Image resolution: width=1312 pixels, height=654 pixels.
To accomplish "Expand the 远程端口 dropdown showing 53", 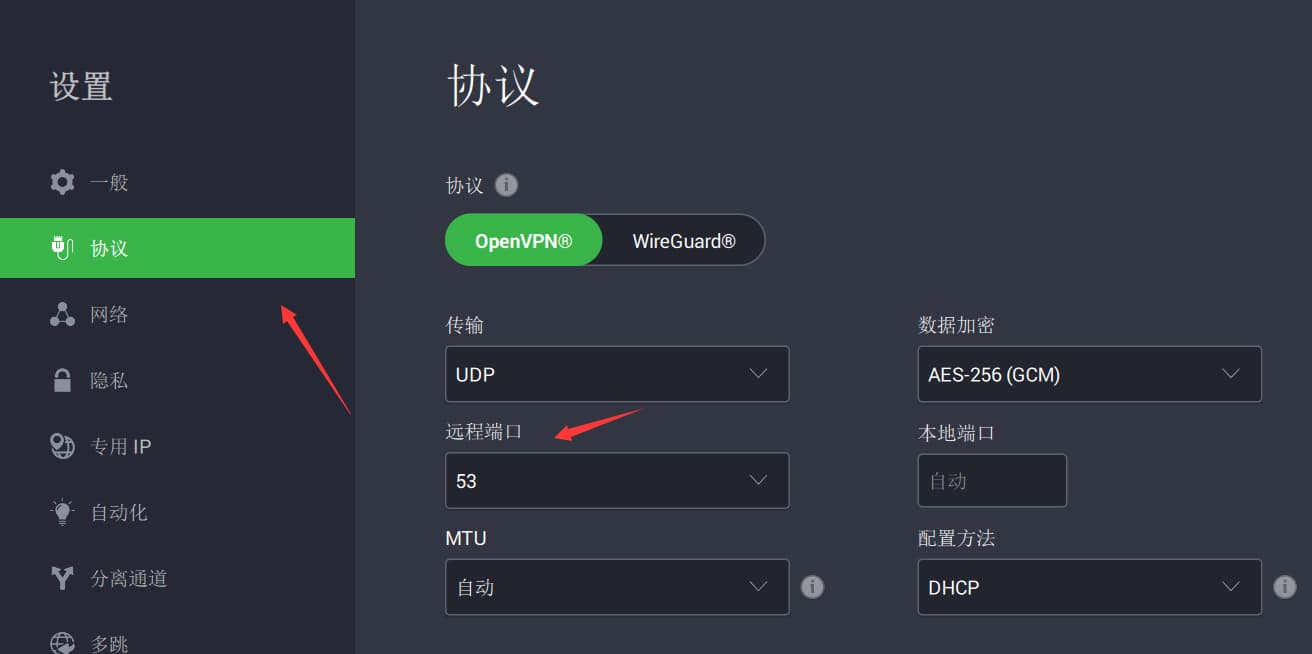I will (x=617, y=481).
